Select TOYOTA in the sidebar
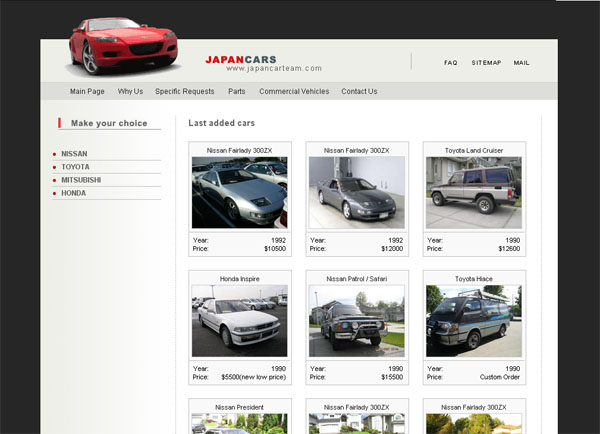Image resolution: width=600 pixels, height=434 pixels. pos(75,167)
